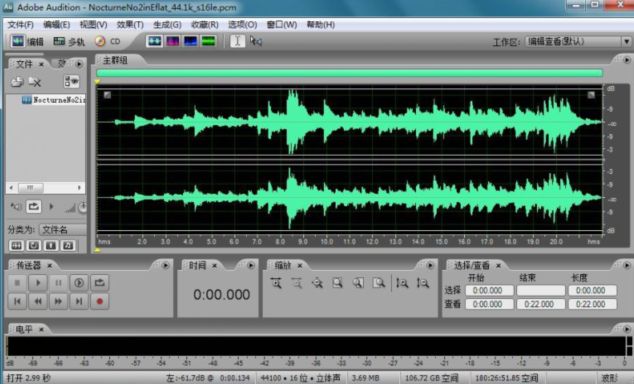Click the zoom out vertically icon
The image size is (634, 384).
423,283
